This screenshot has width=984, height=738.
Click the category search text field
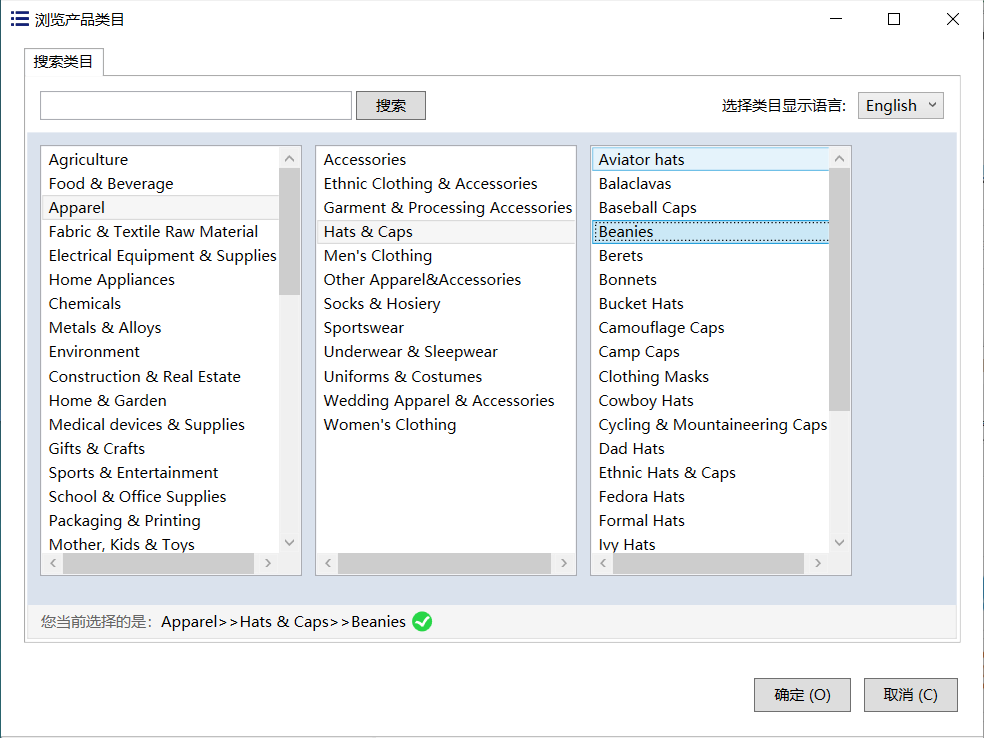196,106
